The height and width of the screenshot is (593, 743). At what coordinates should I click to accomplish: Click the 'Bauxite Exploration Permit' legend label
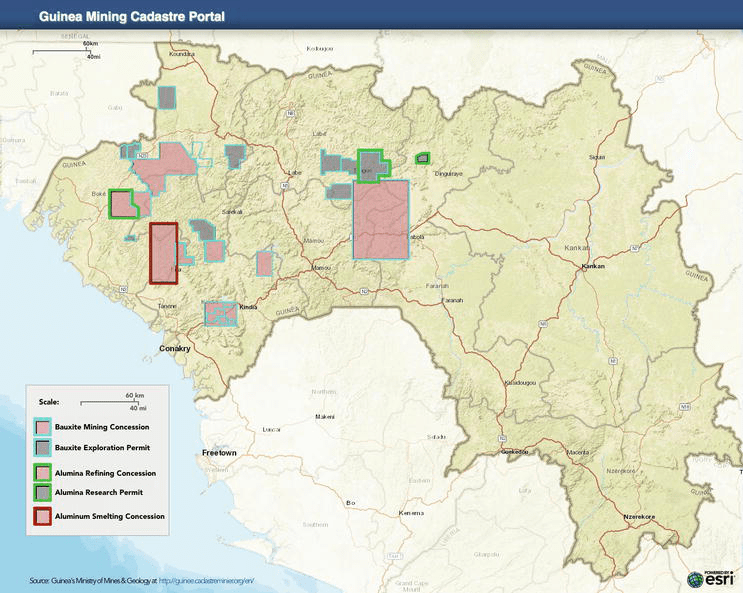click(102, 447)
